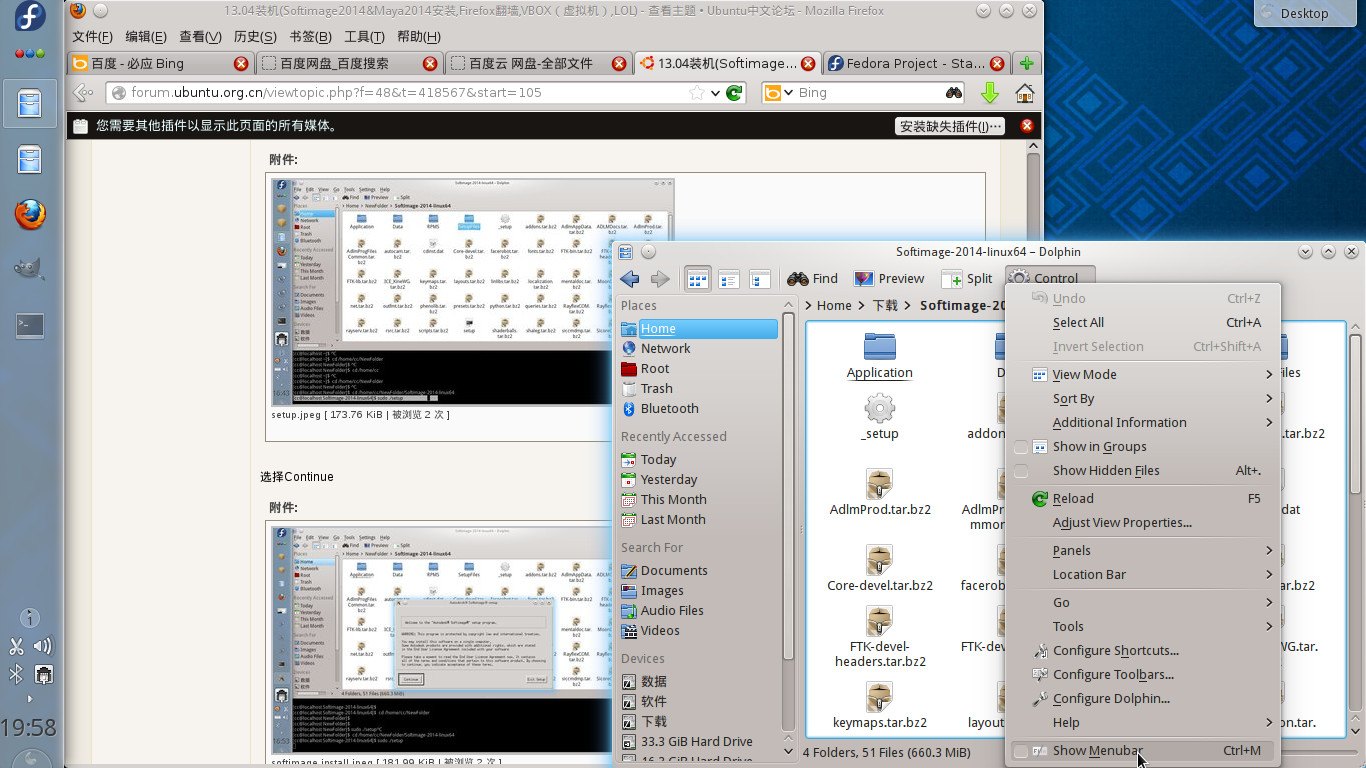Open Firefox home page icon
The height and width of the screenshot is (768, 1366).
pos(1024,93)
